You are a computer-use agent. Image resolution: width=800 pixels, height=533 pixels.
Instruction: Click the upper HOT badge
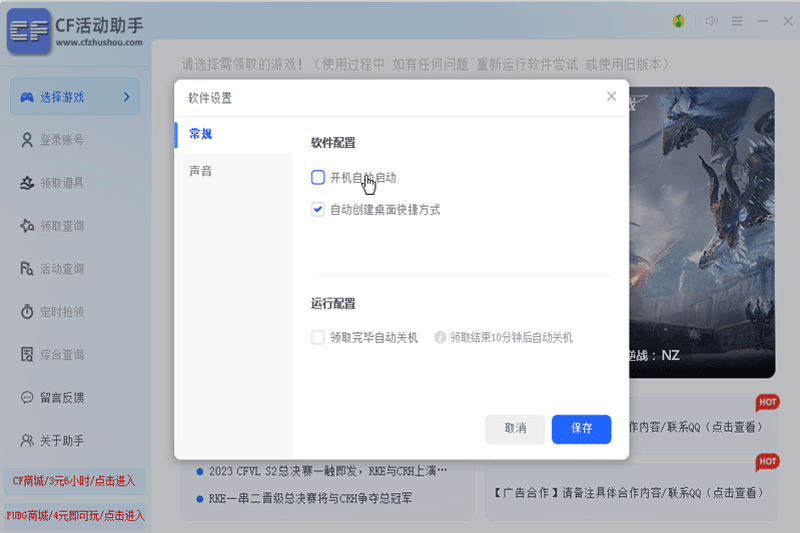click(x=767, y=403)
